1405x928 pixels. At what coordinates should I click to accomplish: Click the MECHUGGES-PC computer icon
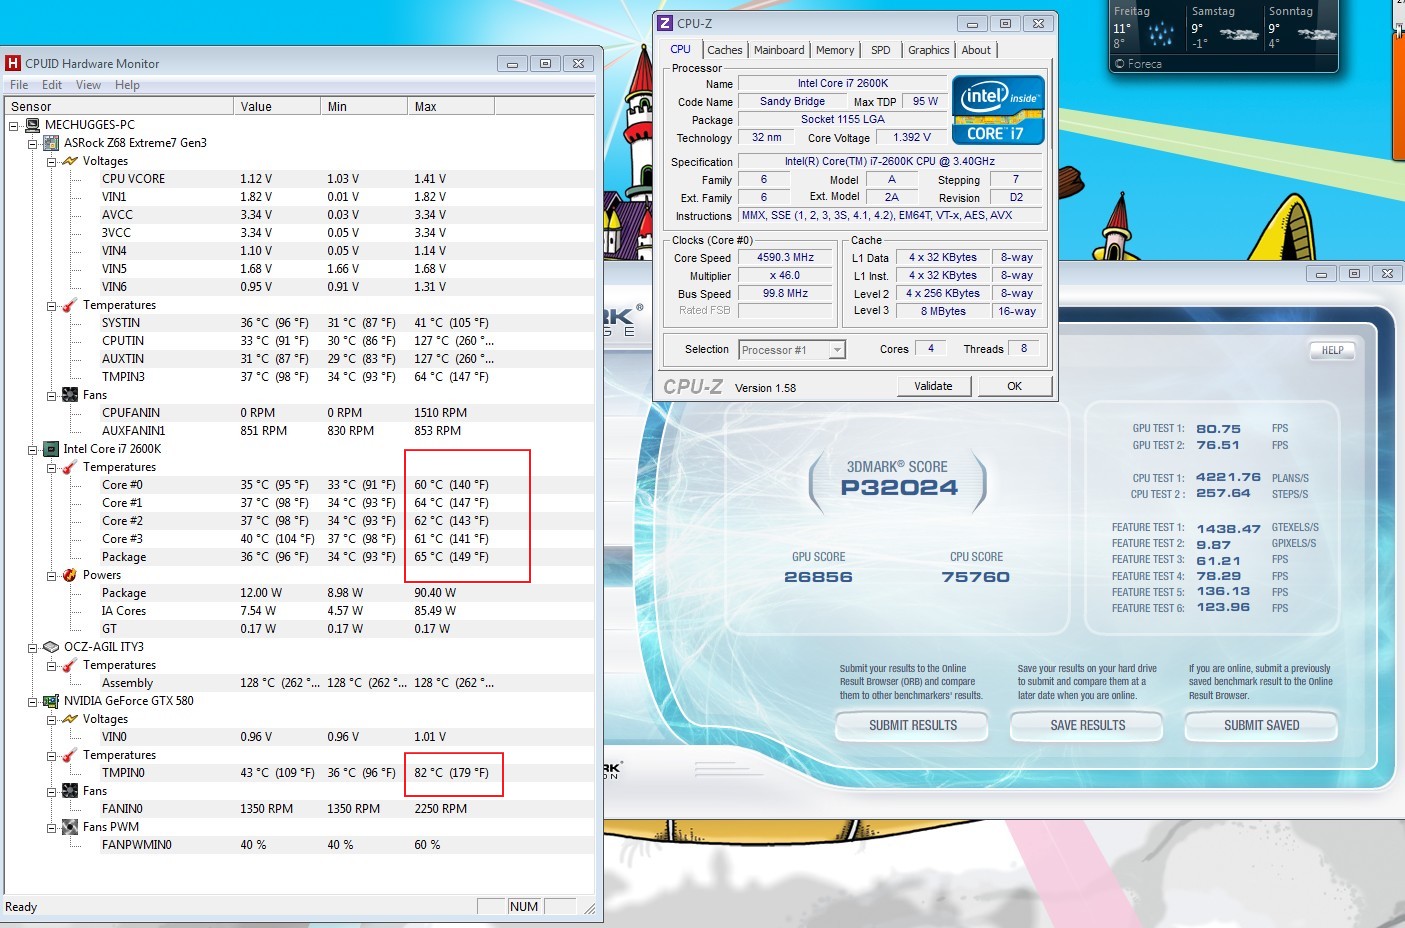pyautogui.click(x=32, y=125)
